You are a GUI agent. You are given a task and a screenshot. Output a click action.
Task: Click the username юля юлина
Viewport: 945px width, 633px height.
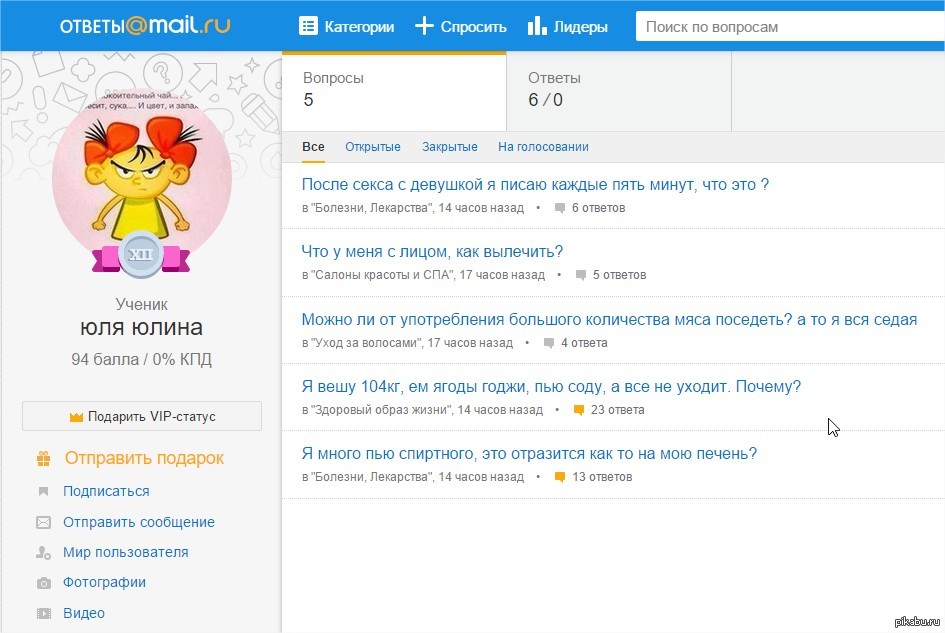click(x=142, y=327)
